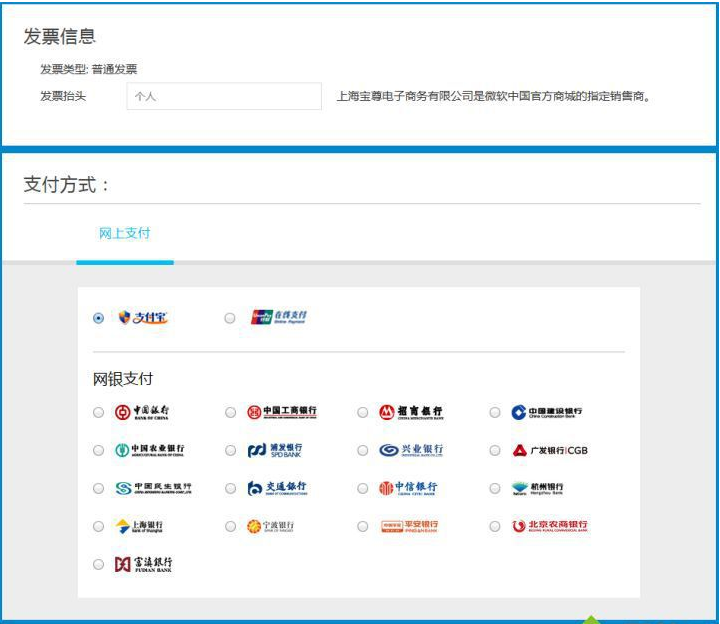The height and width of the screenshot is (624, 720).
Task: Click the China Construction Bank logo
Action: 546,412
